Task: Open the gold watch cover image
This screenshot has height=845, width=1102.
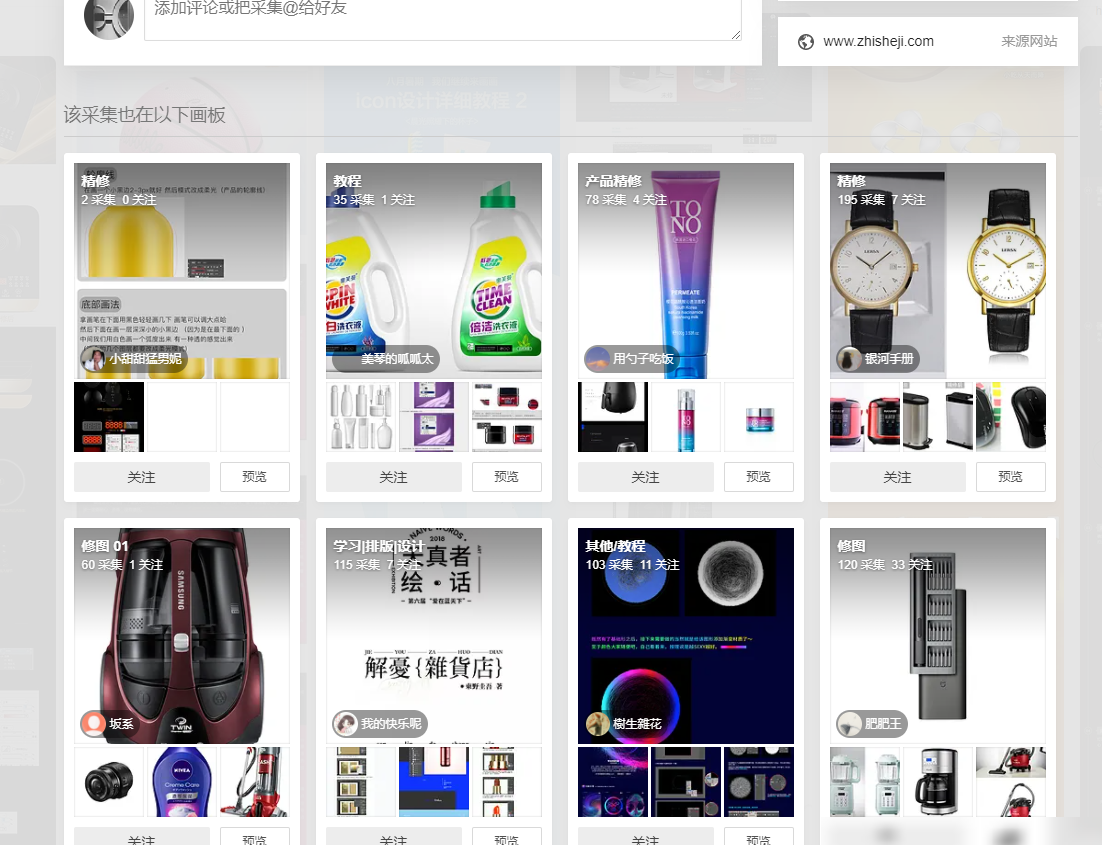Action: tap(938, 271)
